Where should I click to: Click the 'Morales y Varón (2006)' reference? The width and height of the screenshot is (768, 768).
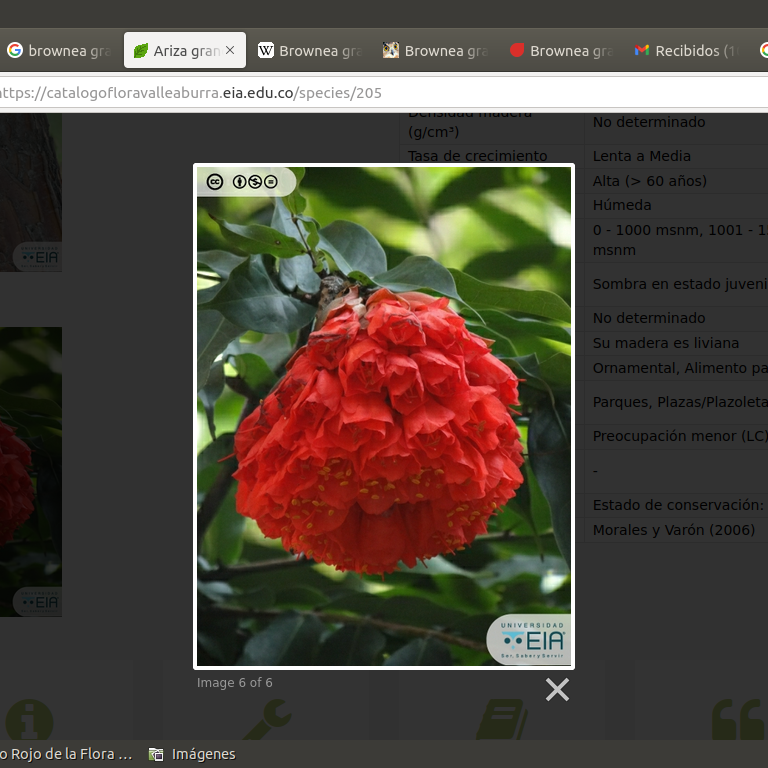pyautogui.click(x=673, y=530)
